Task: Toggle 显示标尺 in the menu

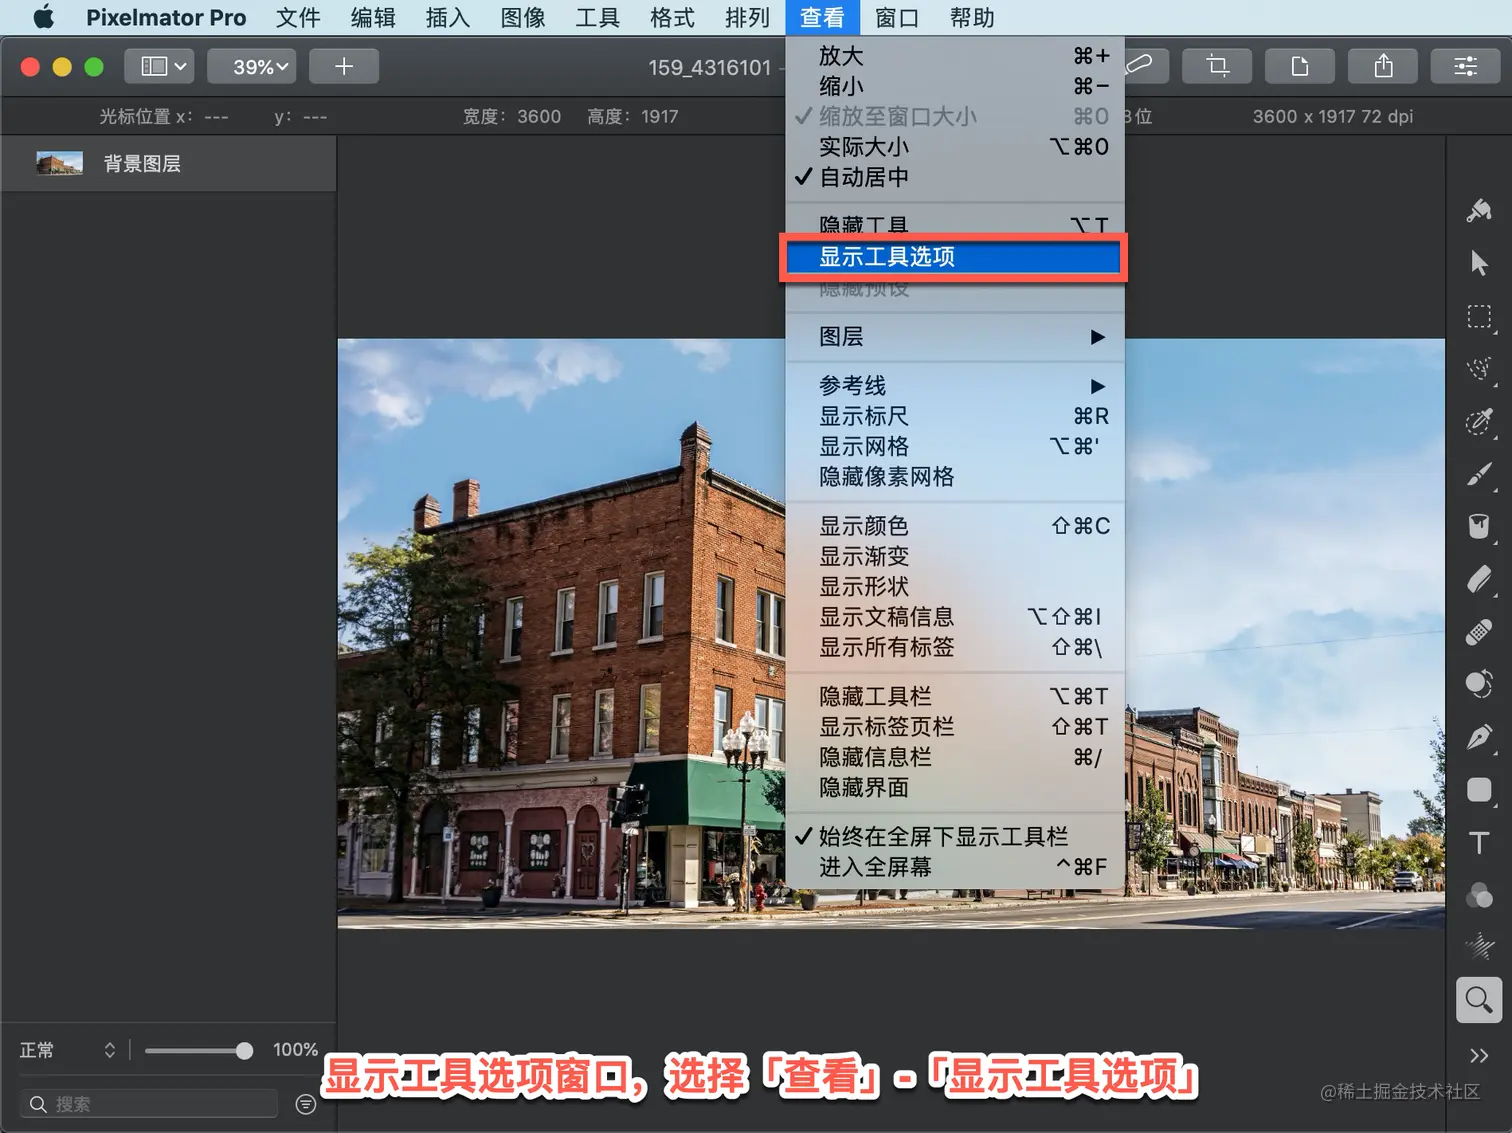Action: pyautogui.click(x=956, y=416)
